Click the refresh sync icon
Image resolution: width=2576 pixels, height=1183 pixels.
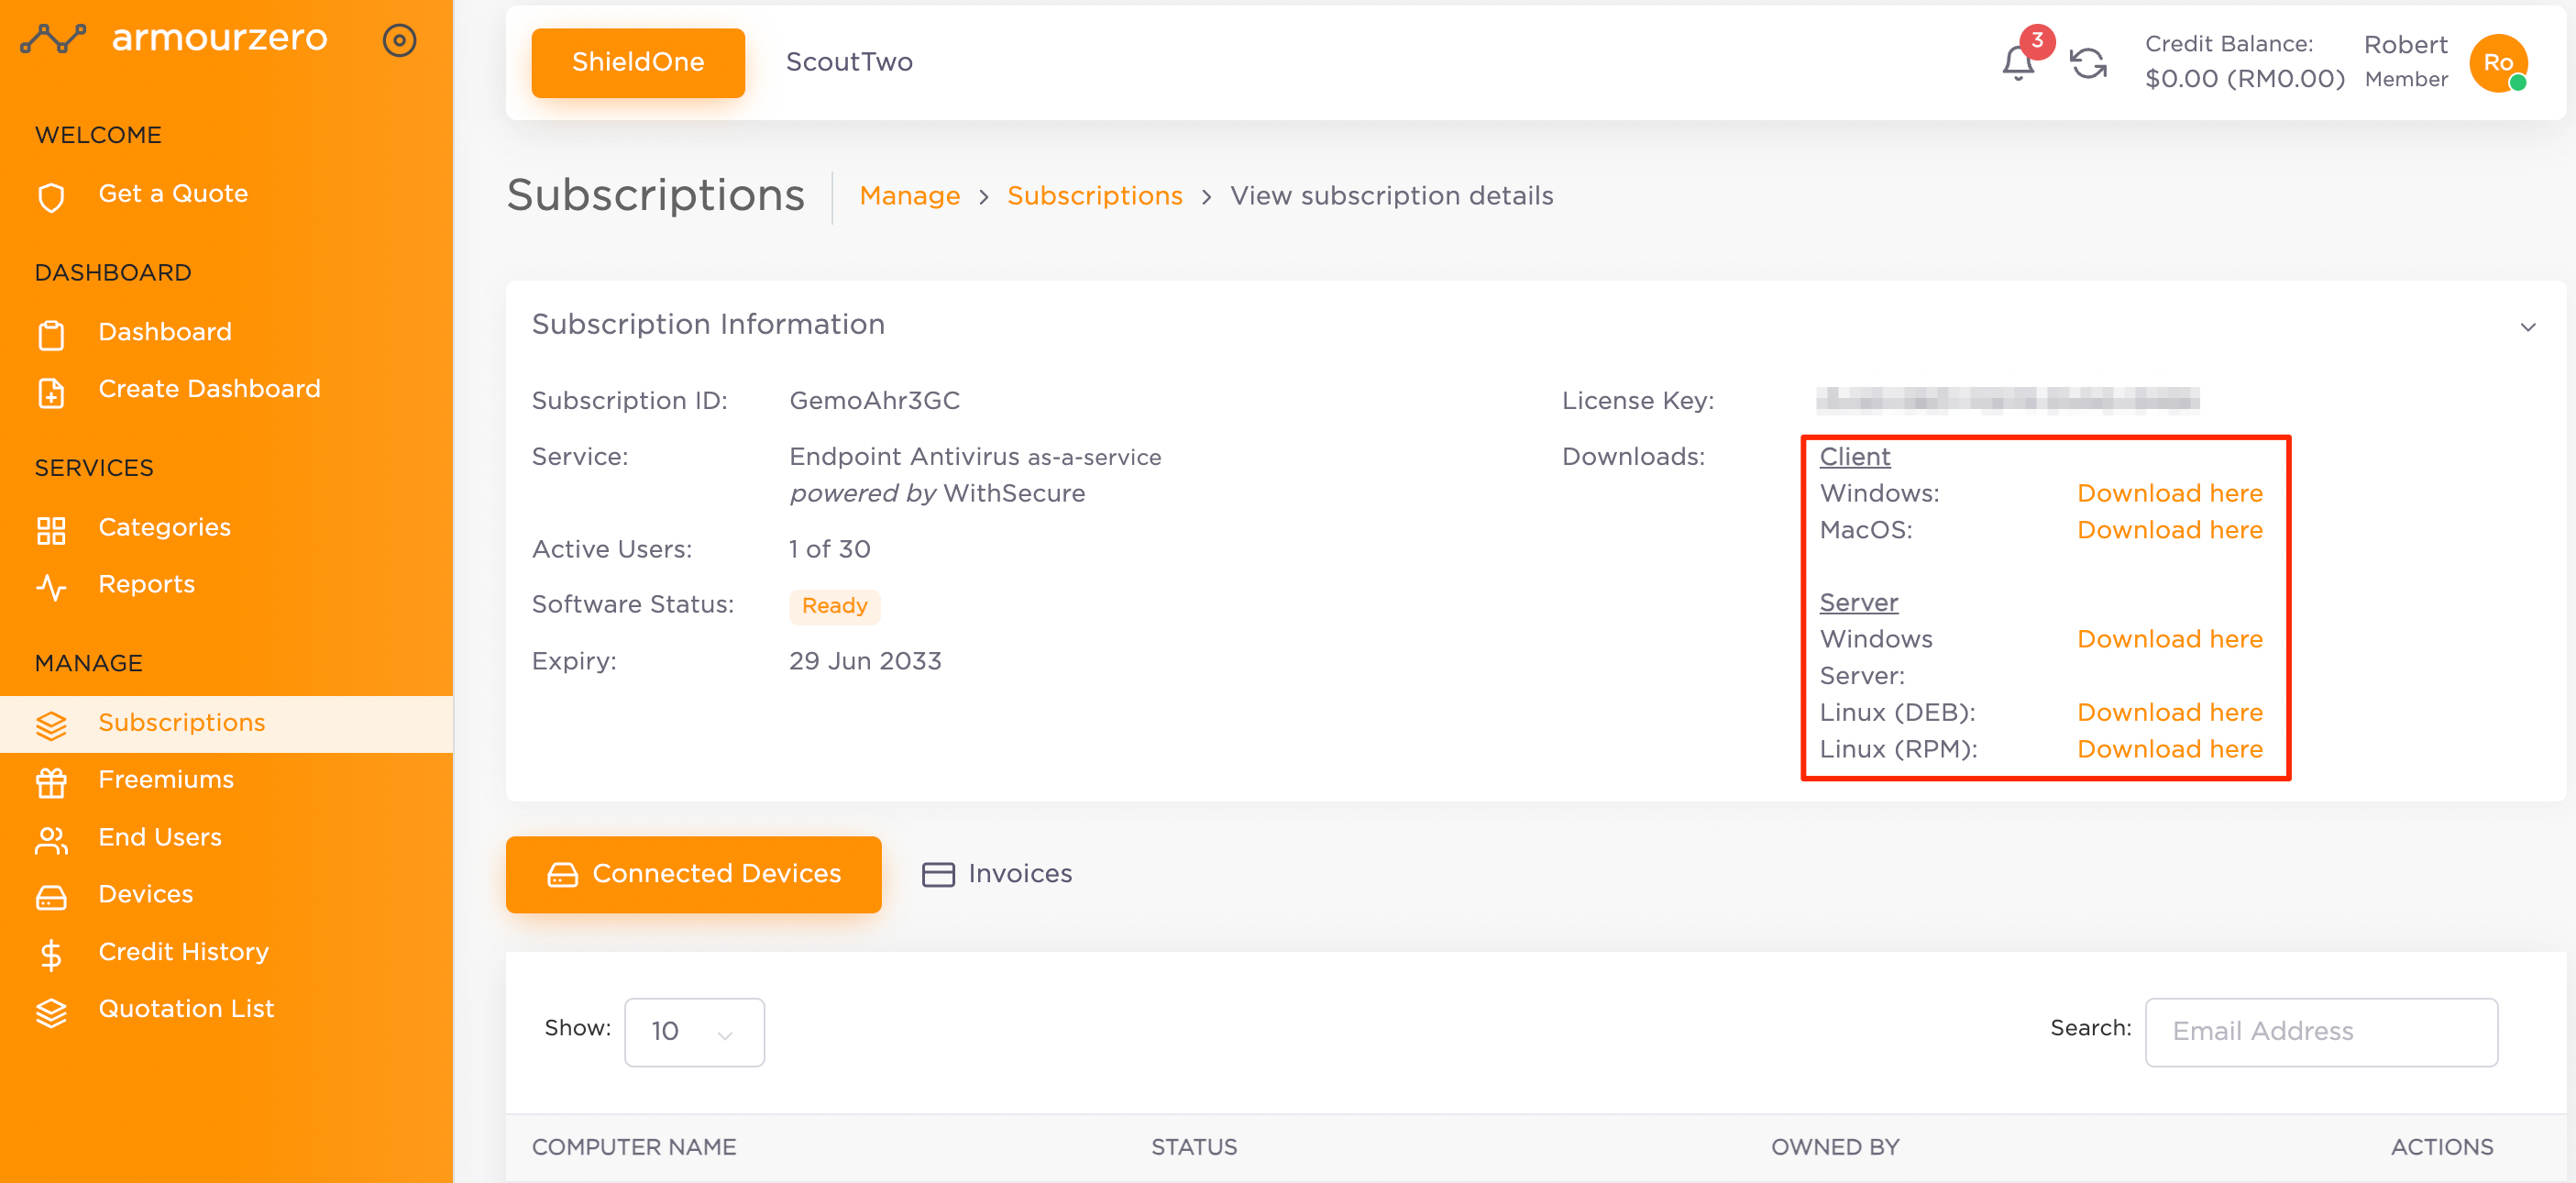2087,63
